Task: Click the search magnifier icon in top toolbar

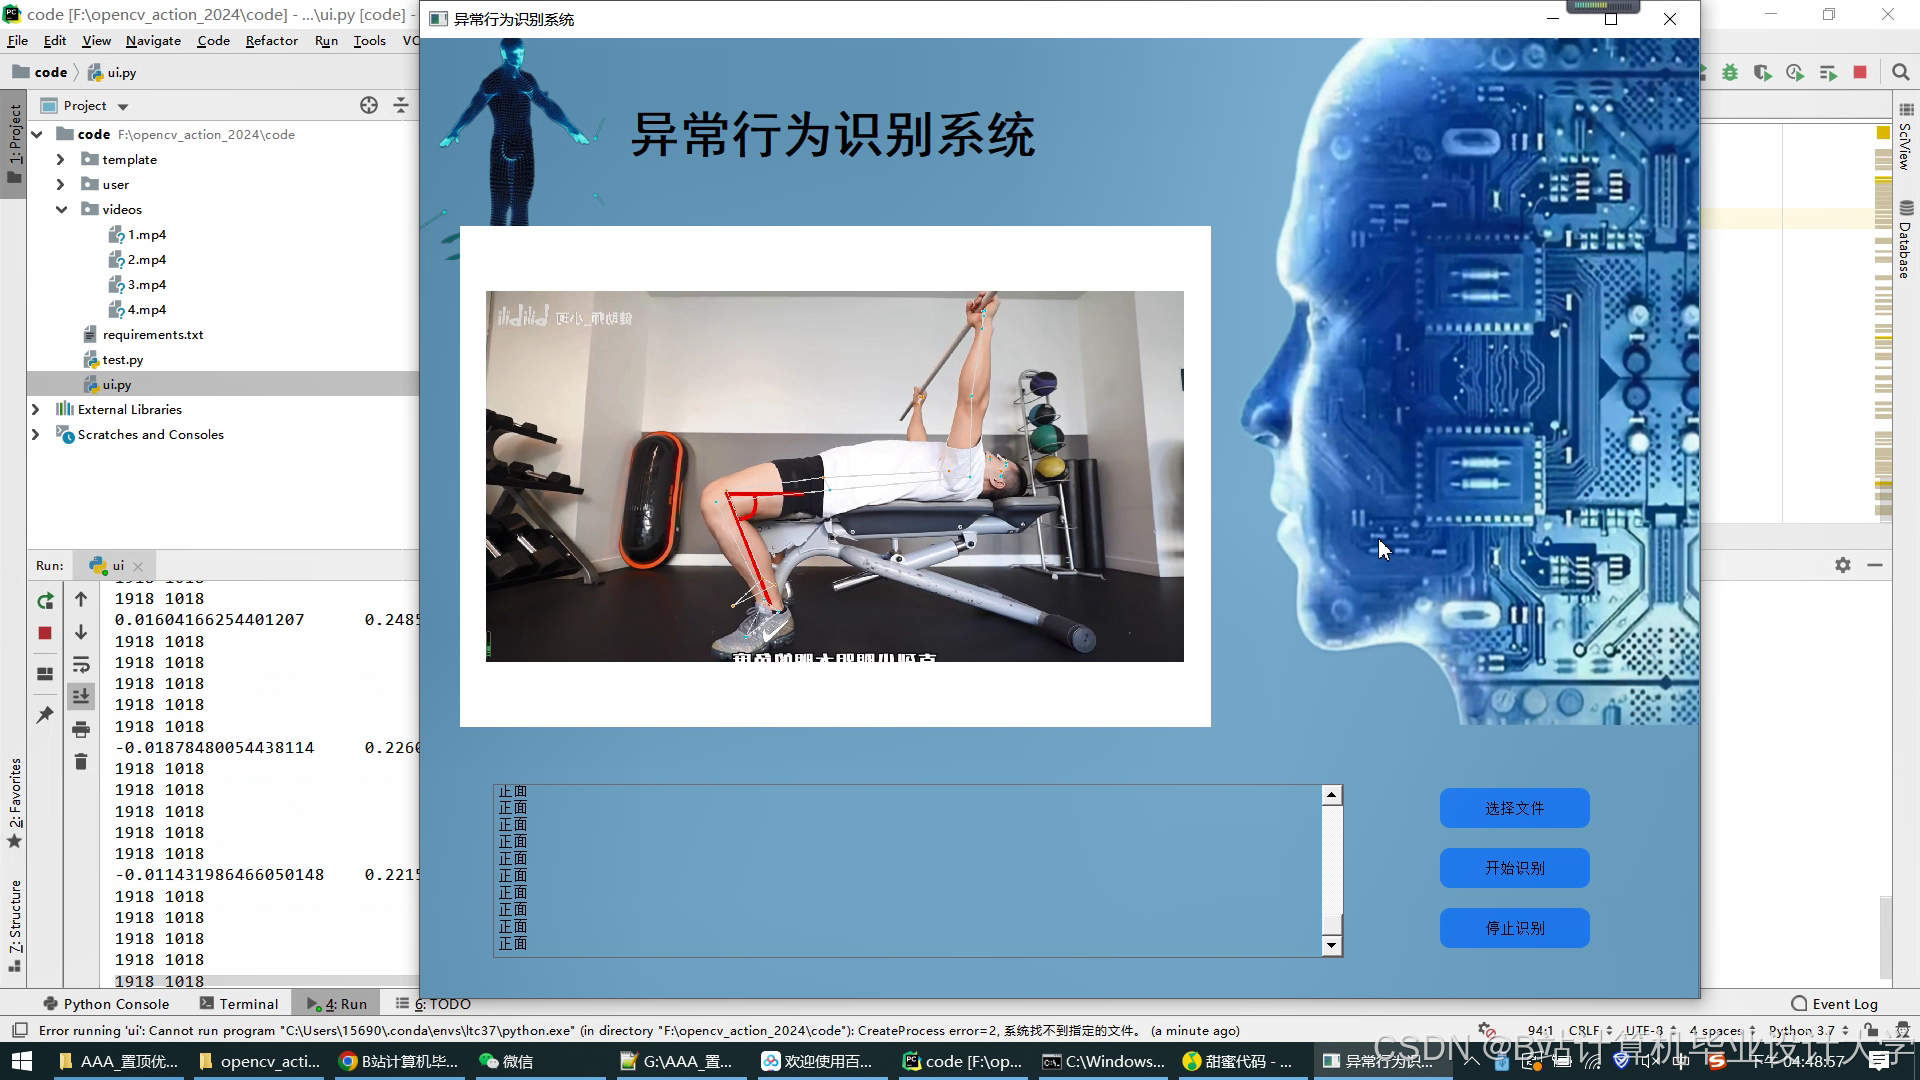Action: pos(1901,72)
